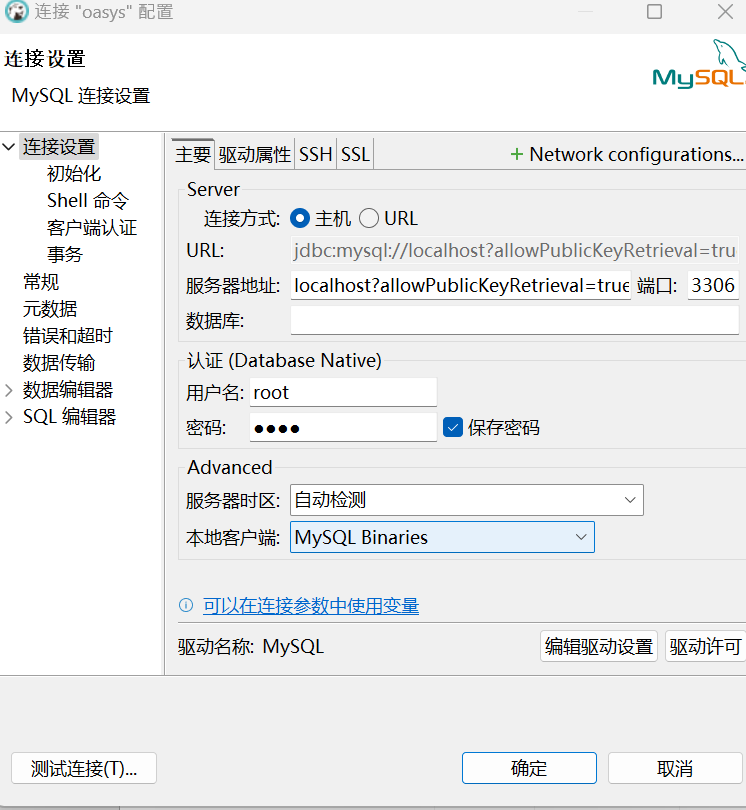This screenshot has height=810, width=746.
Task: Switch to the 驱动属性 tab
Action: click(x=255, y=154)
